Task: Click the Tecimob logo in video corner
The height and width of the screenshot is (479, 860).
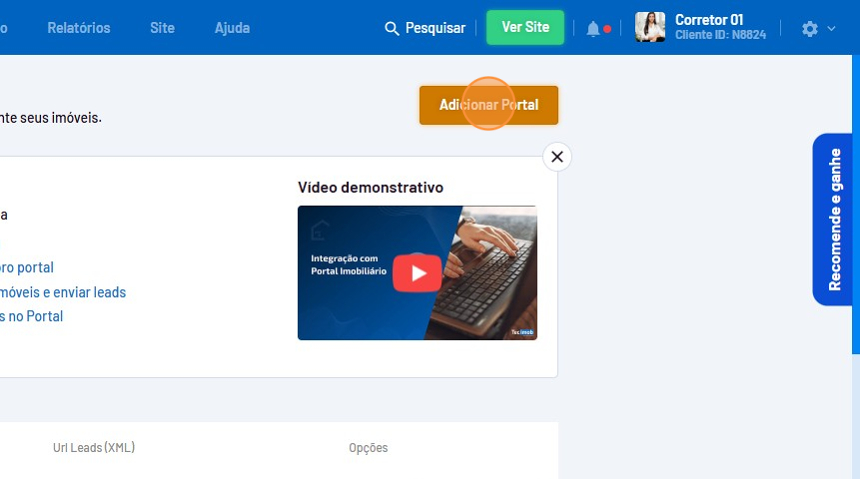Action: [x=522, y=332]
